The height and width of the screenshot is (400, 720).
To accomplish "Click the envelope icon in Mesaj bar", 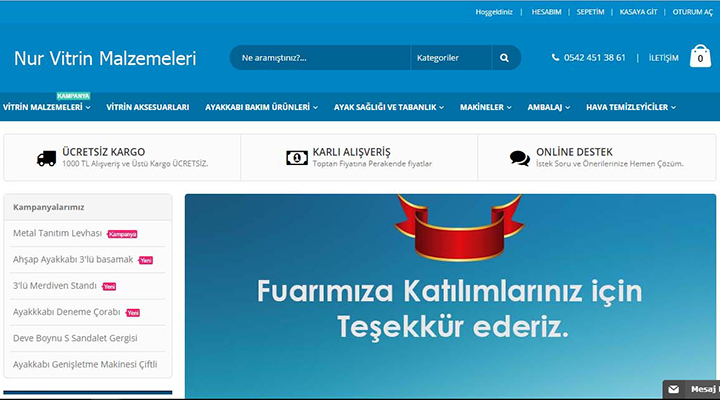I will [x=674, y=389].
